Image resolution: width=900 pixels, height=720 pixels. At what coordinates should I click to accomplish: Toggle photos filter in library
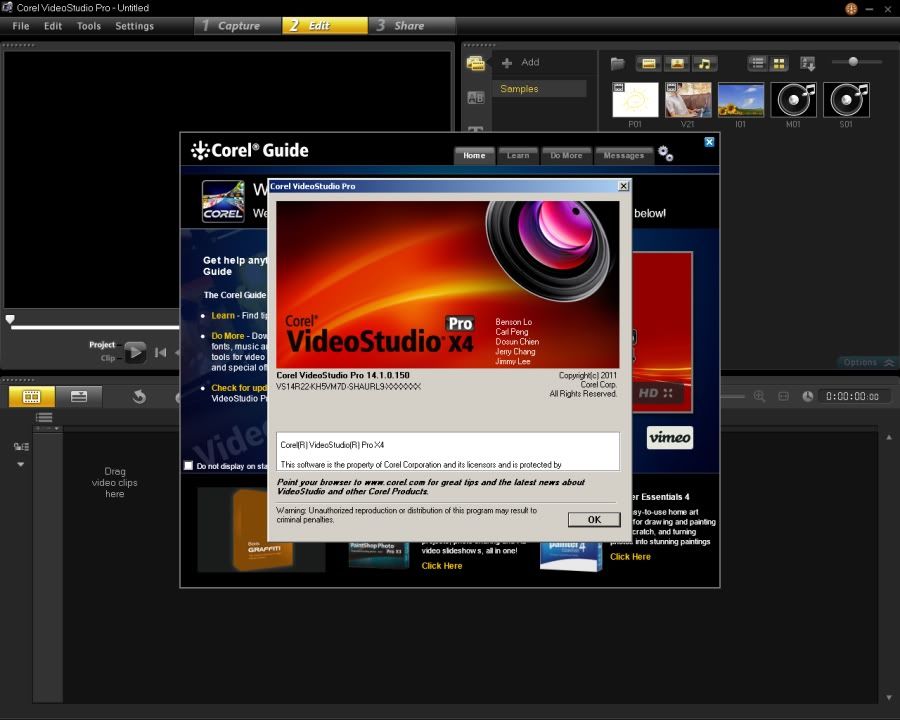(677, 63)
